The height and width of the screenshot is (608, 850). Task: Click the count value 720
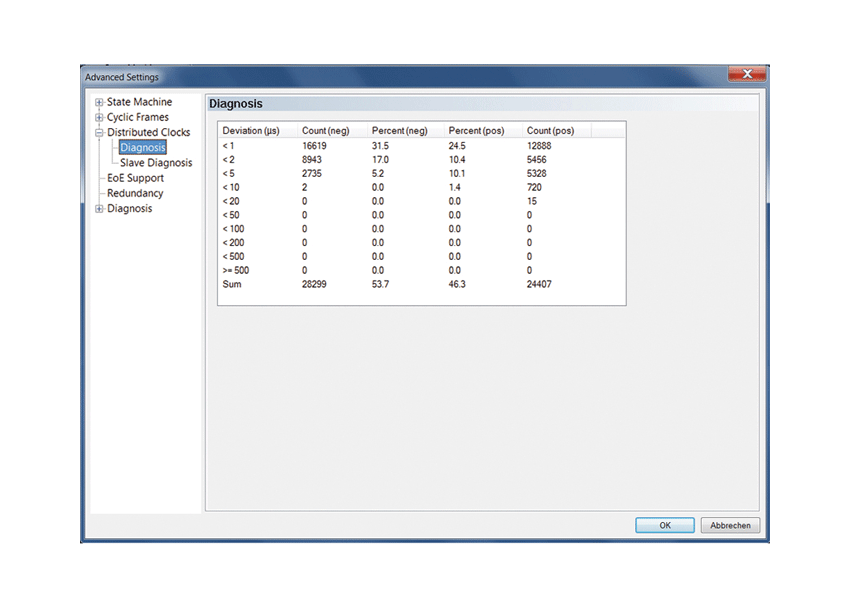point(534,187)
